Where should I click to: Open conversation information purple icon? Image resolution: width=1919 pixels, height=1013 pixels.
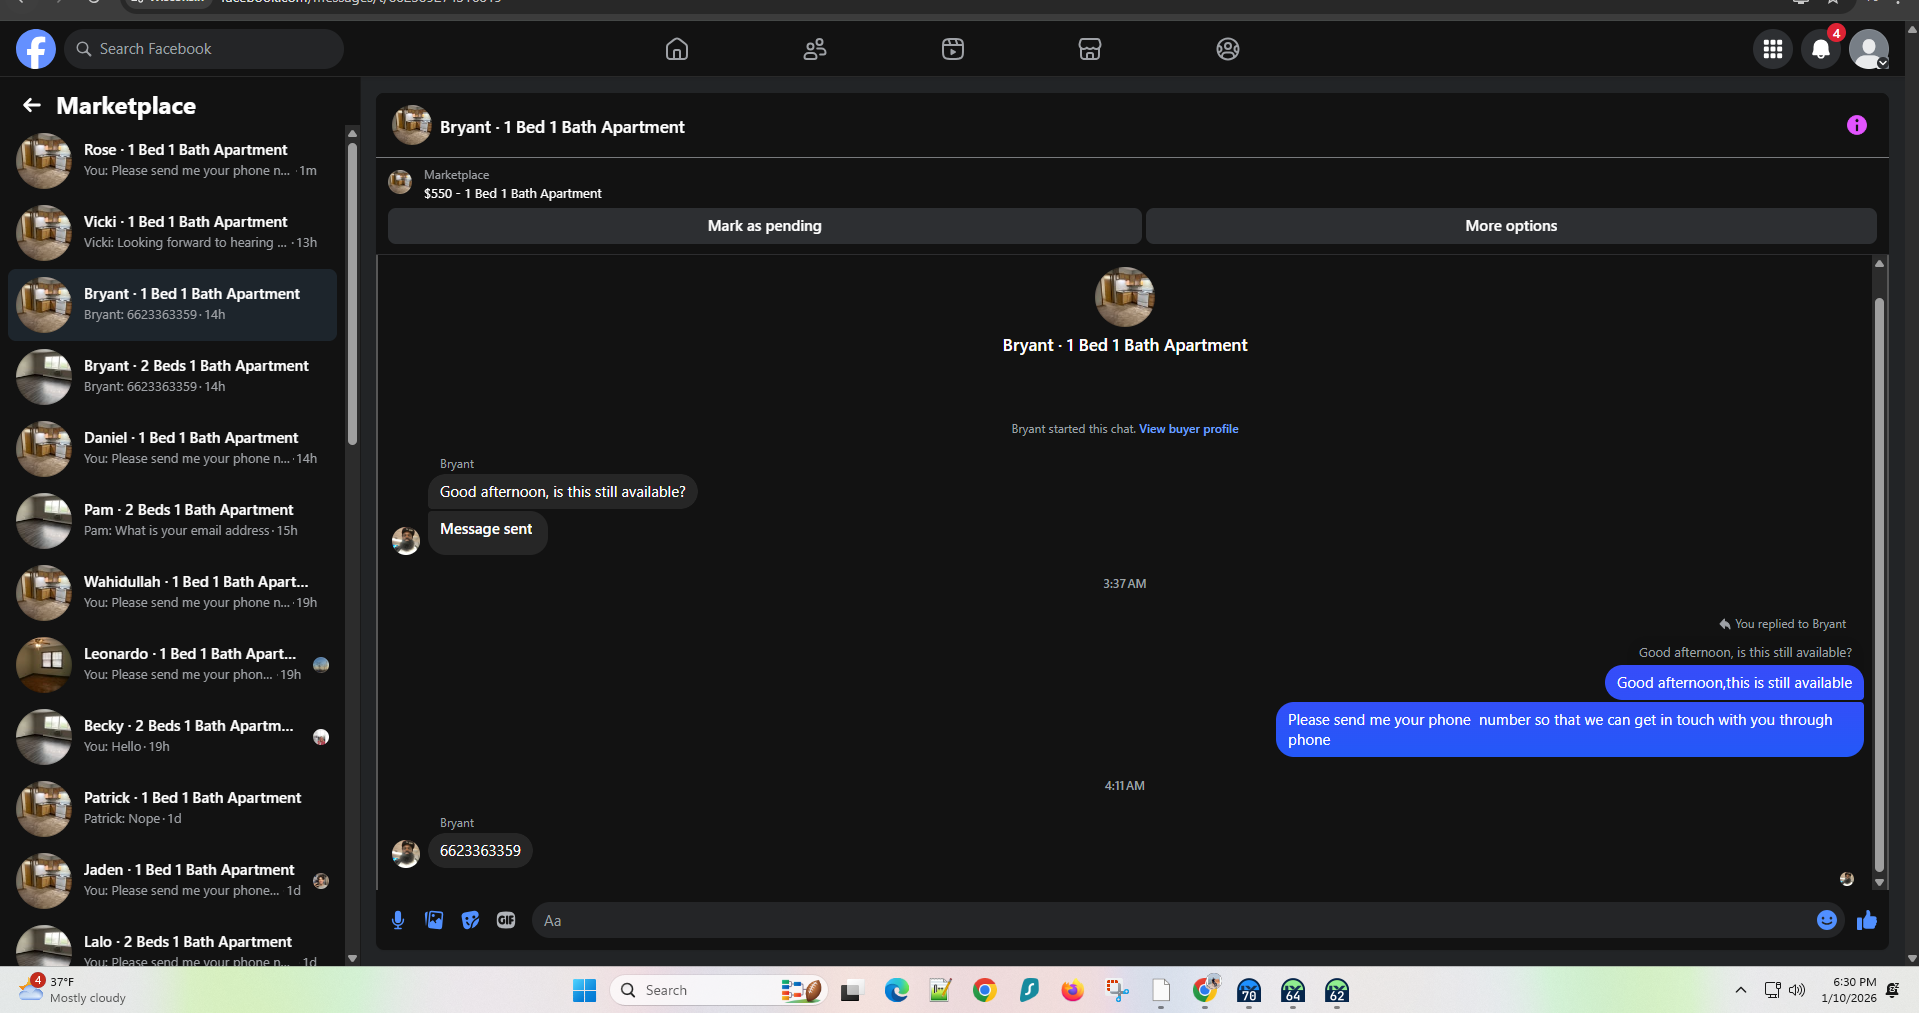[x=1857, y=125]
